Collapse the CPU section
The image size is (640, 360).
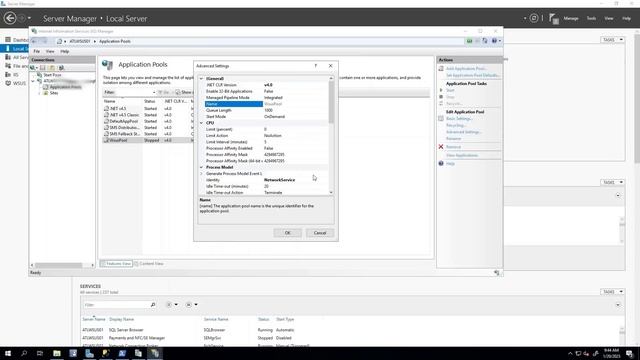coord(201,122)
